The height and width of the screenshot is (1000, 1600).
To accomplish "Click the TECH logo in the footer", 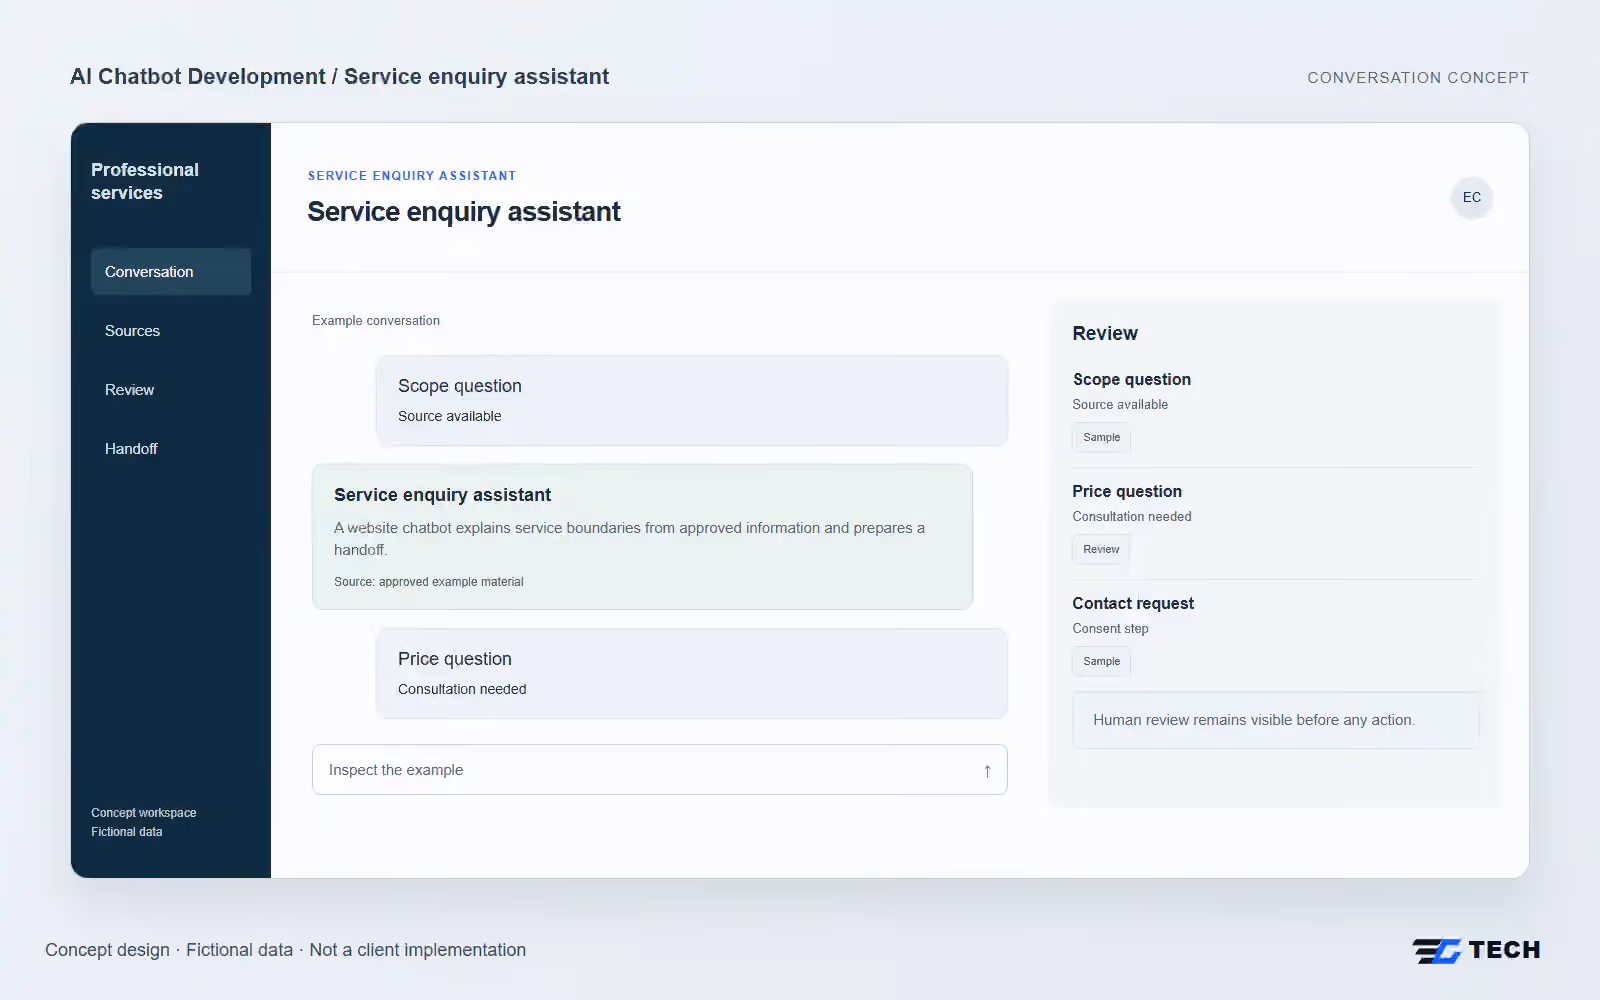I will point(1476,950).
